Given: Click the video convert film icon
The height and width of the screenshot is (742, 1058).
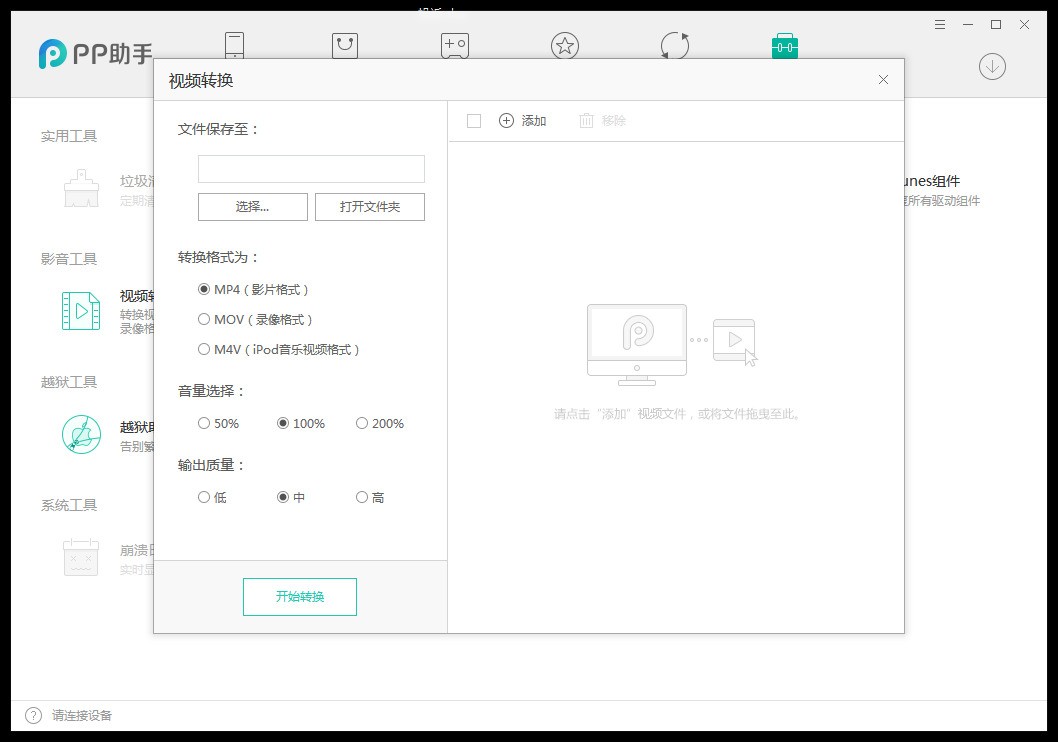Looking at the screenshot, I should (x=81, y=310).
